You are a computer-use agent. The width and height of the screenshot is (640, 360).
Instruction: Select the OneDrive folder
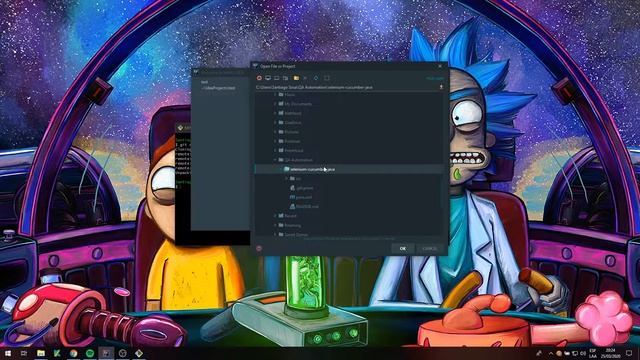(293, 122)
